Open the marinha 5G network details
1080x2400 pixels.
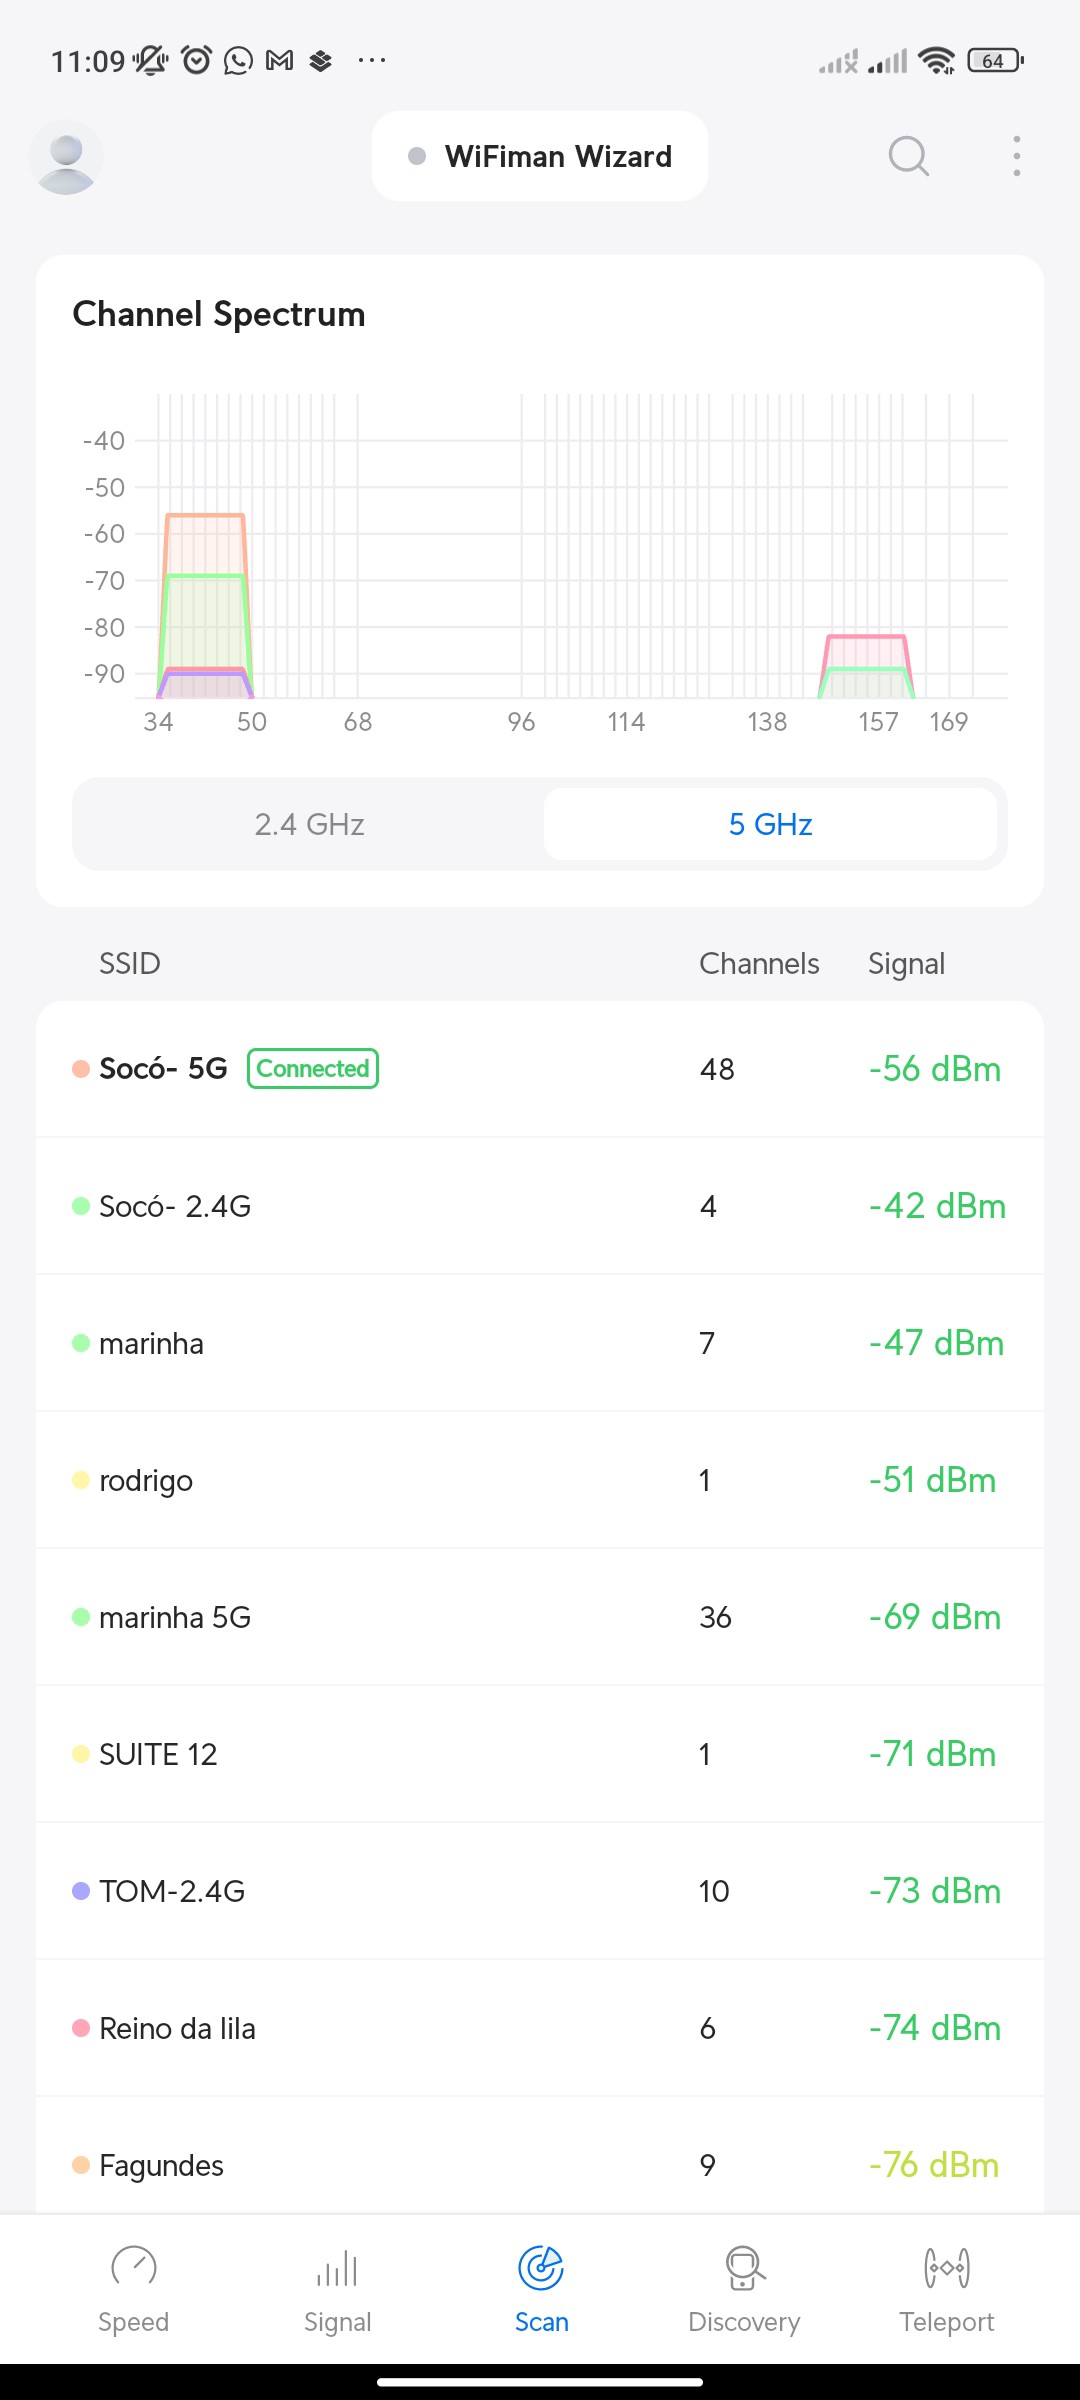pyautogui.click(x=540, y=1617)
